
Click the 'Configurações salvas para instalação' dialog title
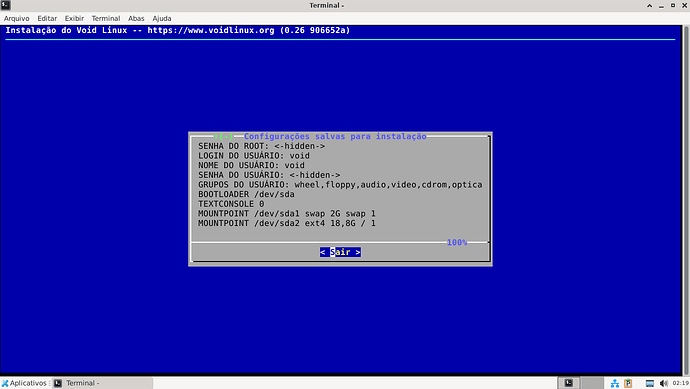pos(335,136)
